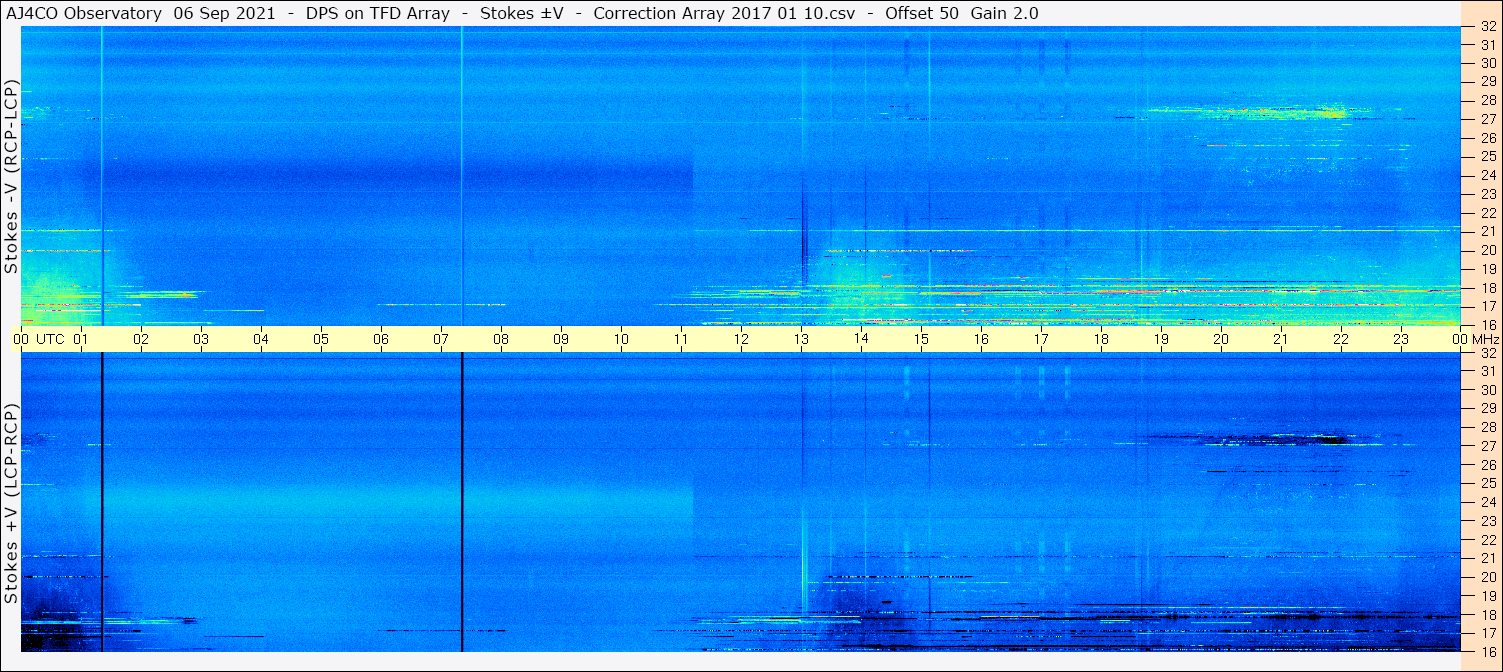Screen dimensions: 1503x672
Task: Select the 21 MHz label of the Stokes +V panel
Action: coord(1488,558)
